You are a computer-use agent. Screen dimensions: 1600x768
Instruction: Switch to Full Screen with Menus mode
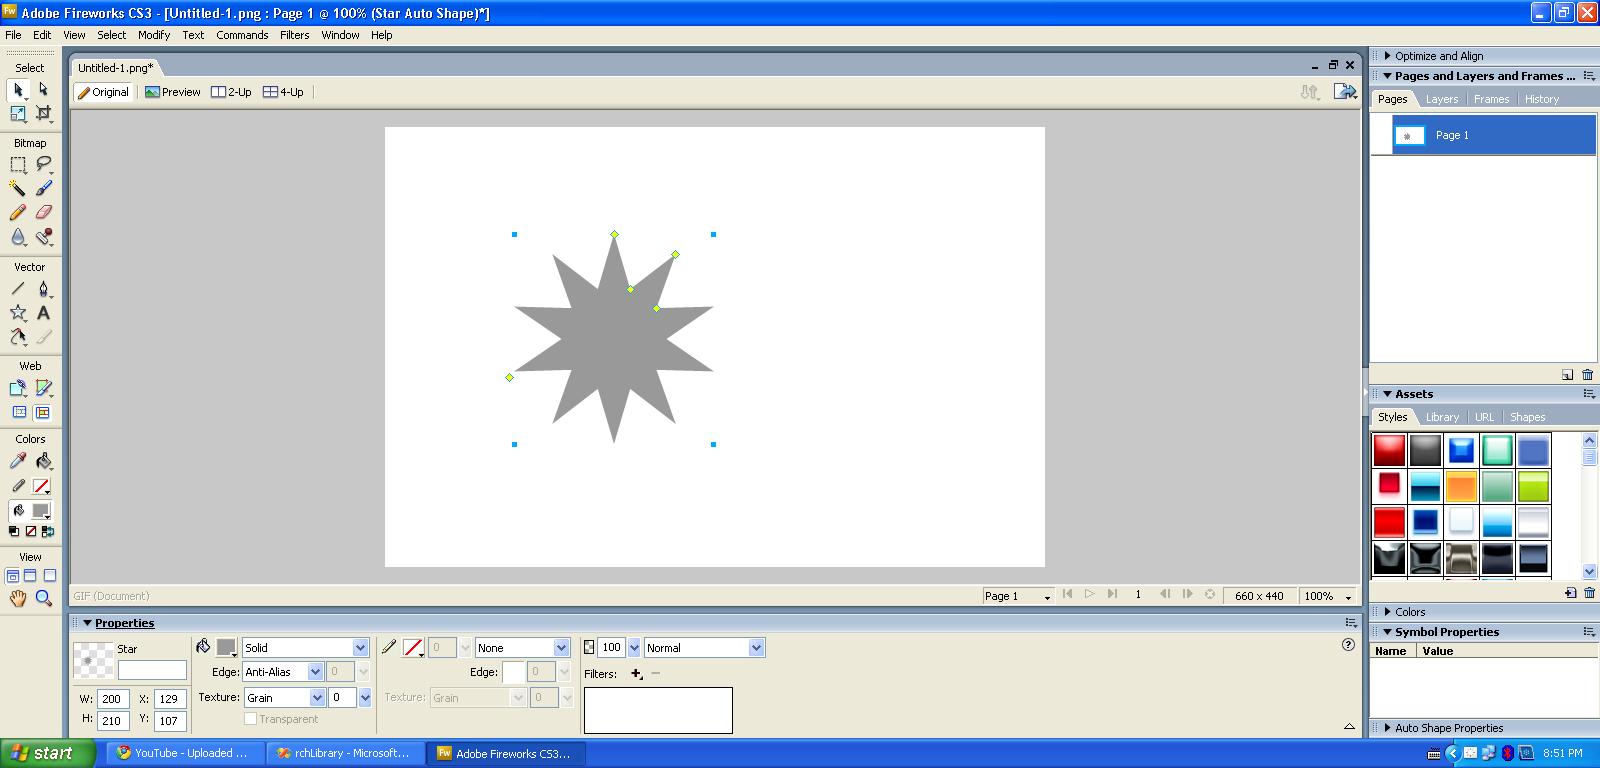30,576
